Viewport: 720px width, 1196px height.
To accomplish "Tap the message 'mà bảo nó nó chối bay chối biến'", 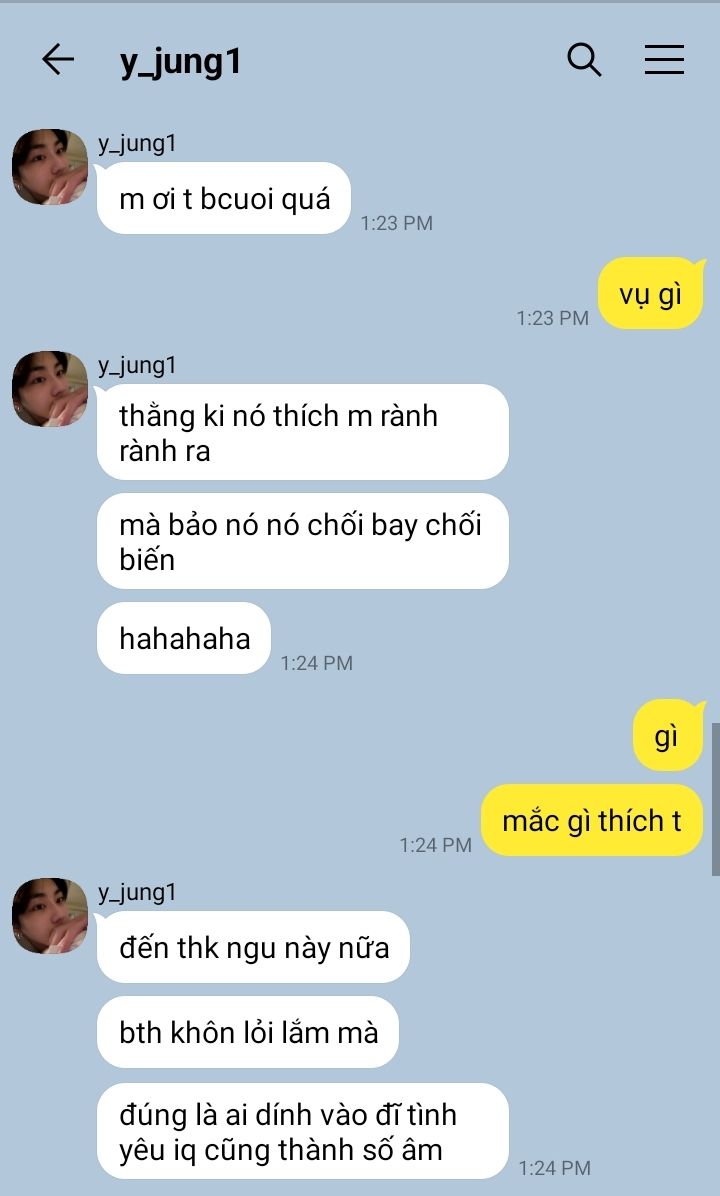I will coord(302,542).
